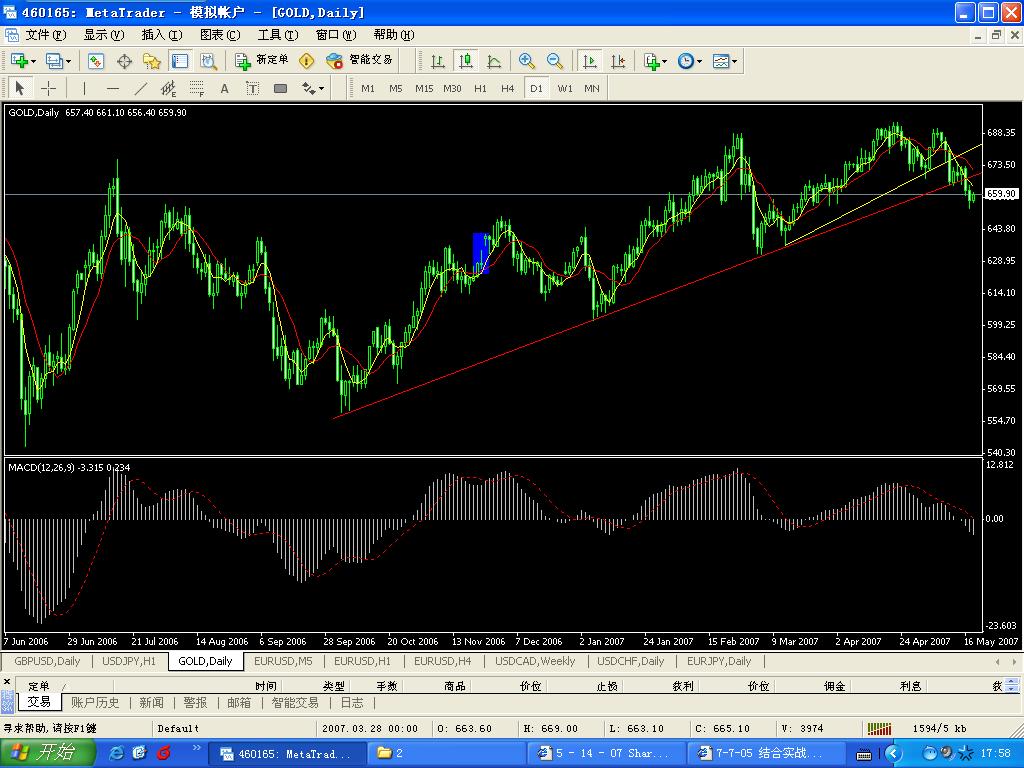Image resolution: width=1024 pixels, height=768 pixels.
Task: Expand the new chart dropdown arrow
Action: click(x=33, y=61)
